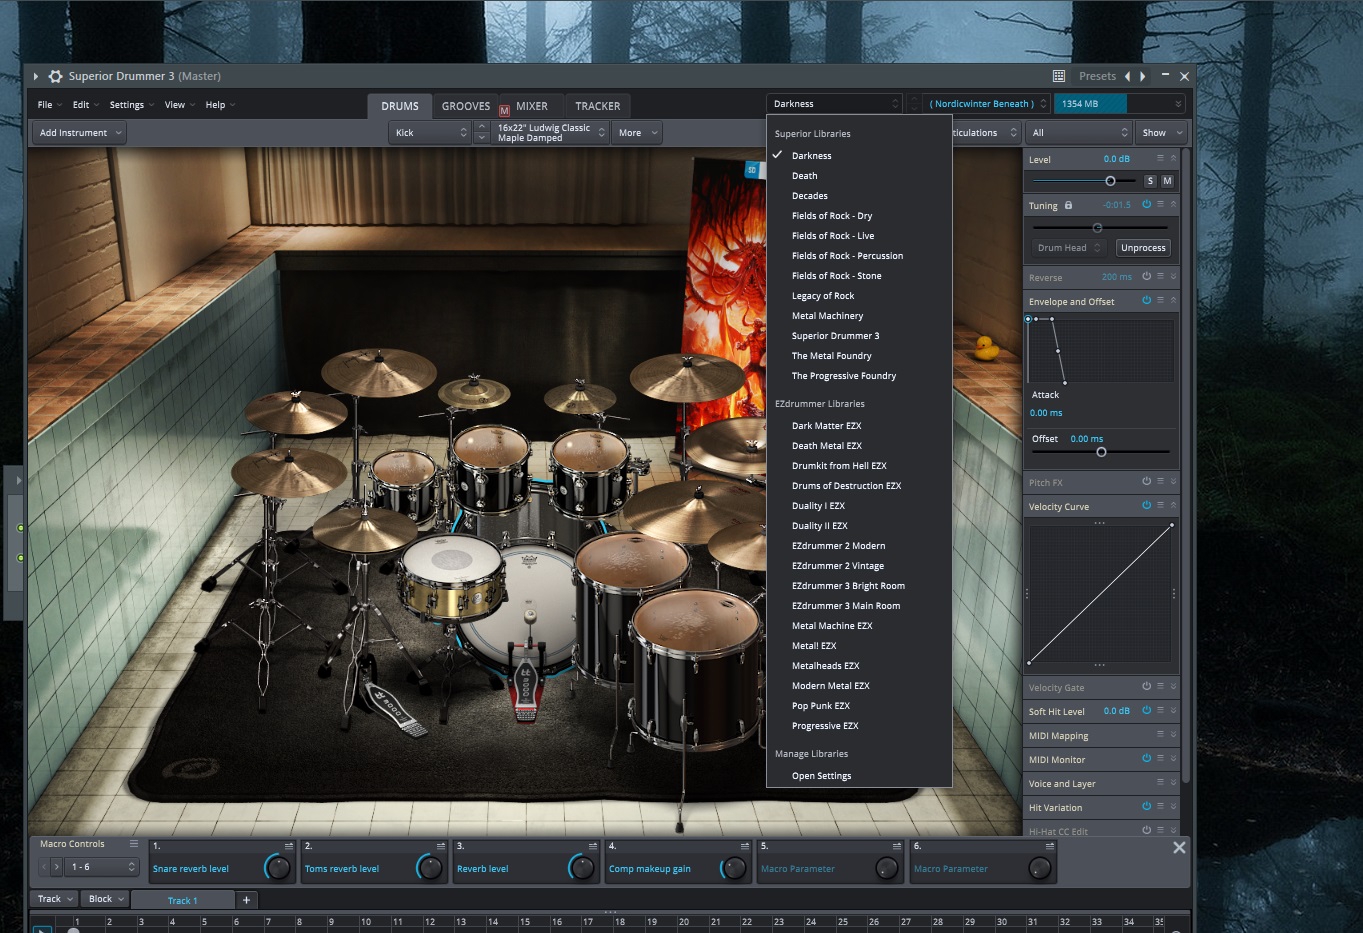This screenshot has height=933, width=1363.
Task: Switch to the TRACKER tab
Action: point(598,105)
